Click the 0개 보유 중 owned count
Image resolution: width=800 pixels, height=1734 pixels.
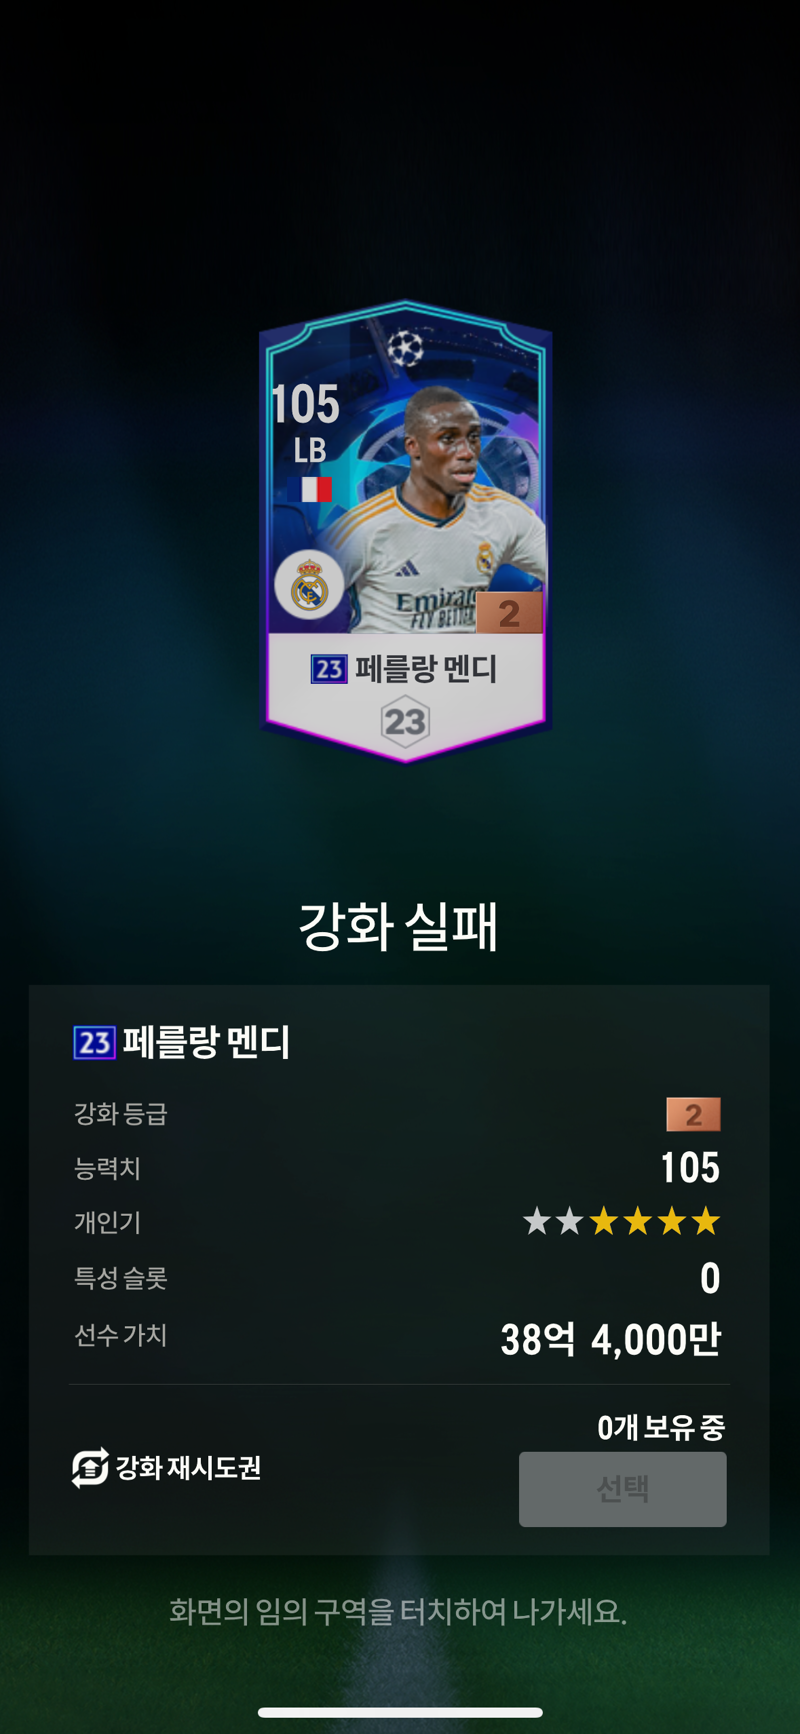click(661, 1428)
